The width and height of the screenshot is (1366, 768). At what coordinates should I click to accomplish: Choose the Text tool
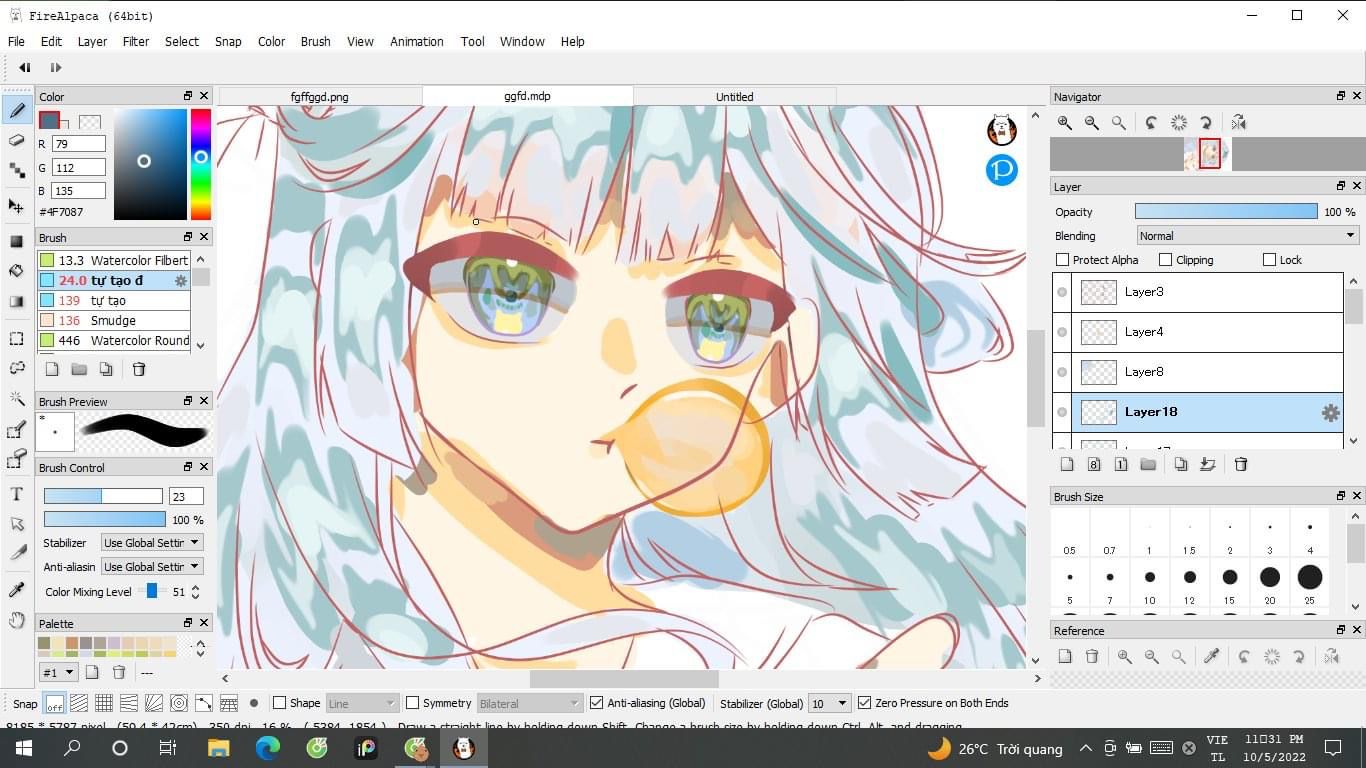[x=16, y=494]
